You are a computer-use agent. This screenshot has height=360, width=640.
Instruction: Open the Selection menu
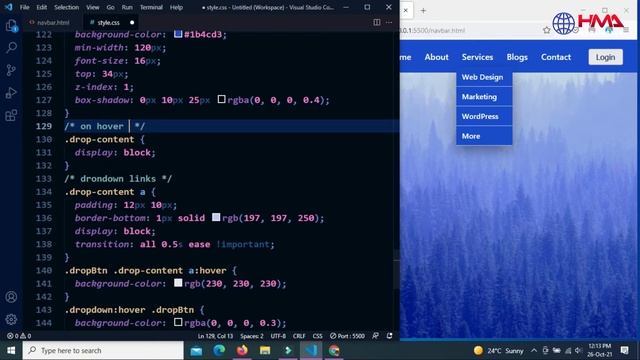67,7
